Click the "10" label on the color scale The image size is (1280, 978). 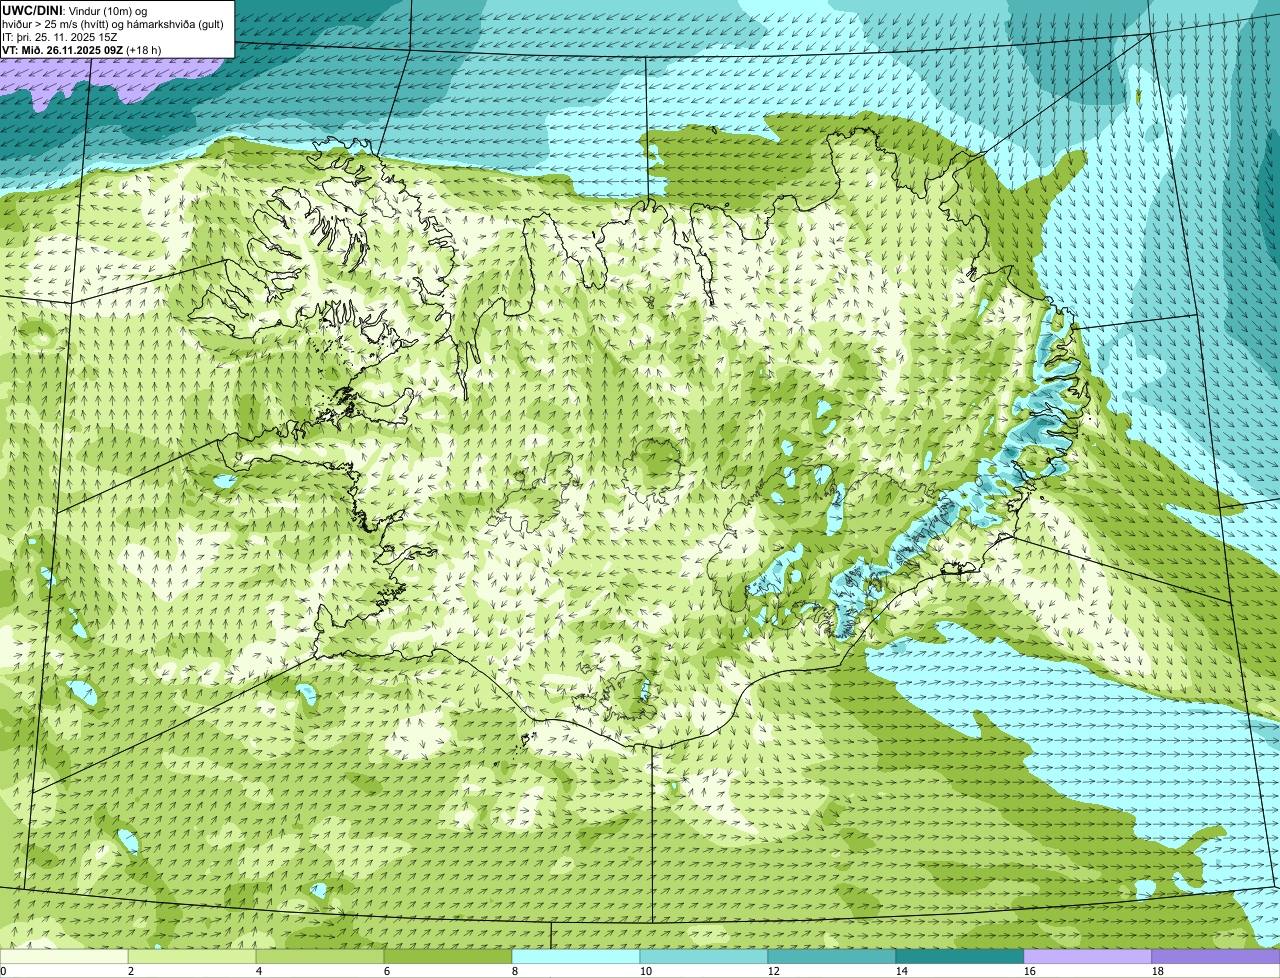click(646, 971)
